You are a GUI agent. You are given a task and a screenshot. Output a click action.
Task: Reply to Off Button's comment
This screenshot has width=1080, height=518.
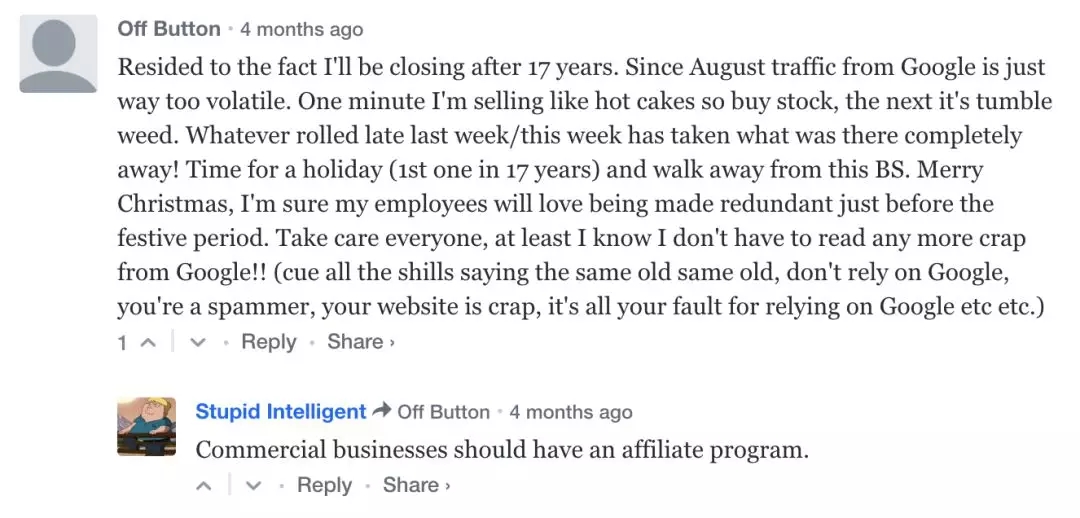point(268,342)
